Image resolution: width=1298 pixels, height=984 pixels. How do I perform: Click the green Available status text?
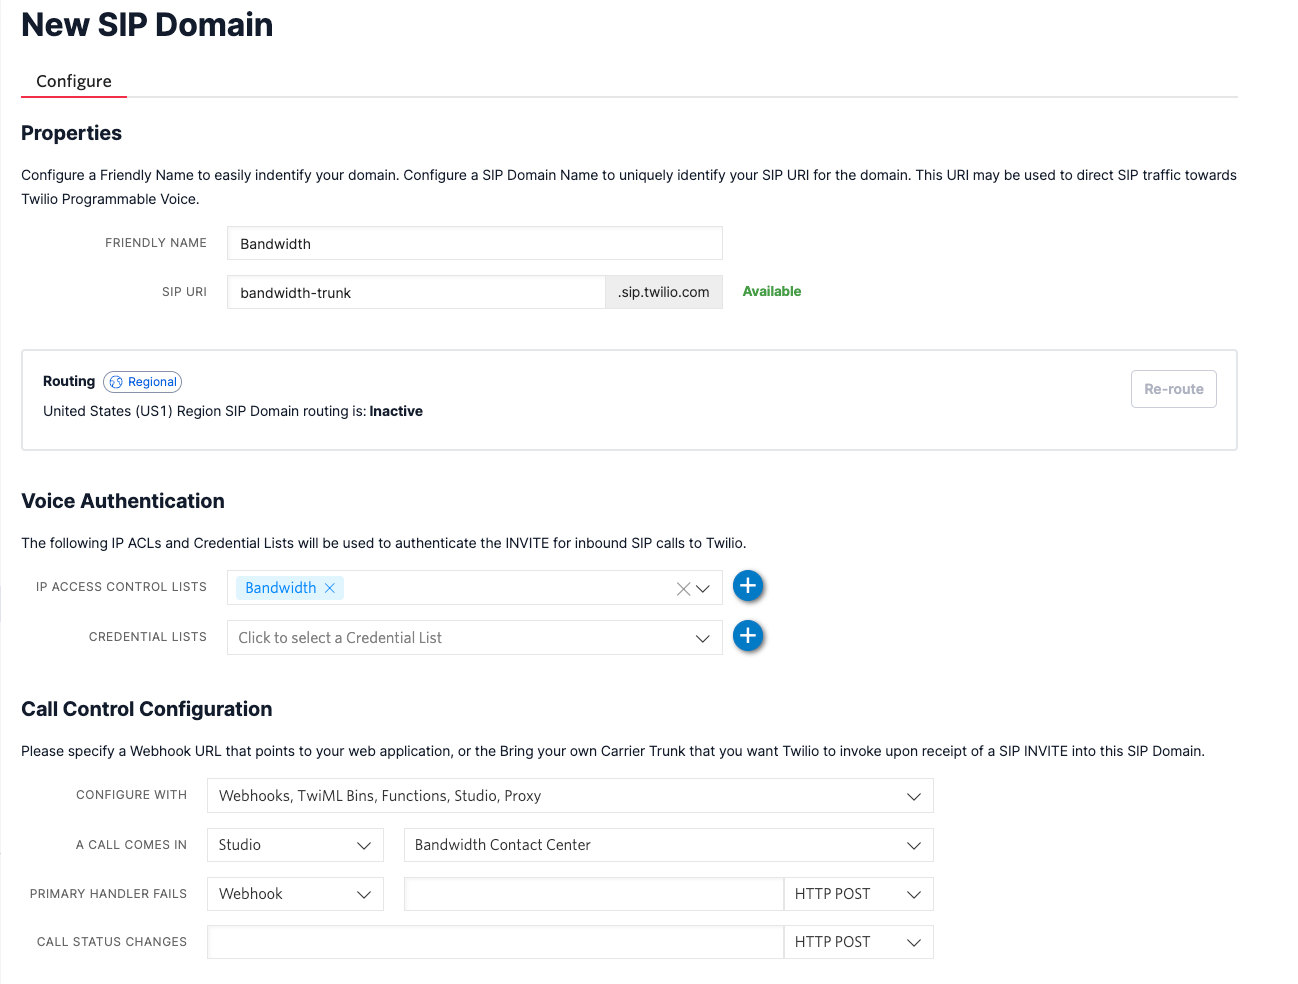772,292
